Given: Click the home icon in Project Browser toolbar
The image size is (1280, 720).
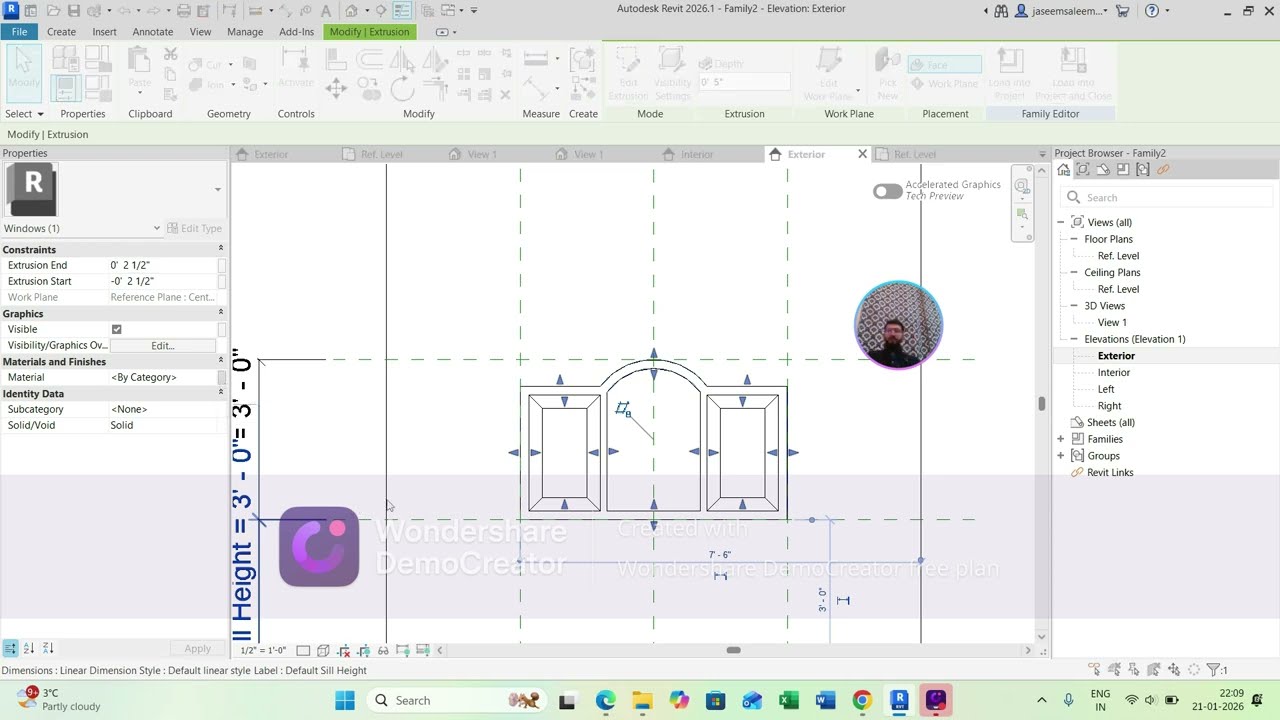Looking at the screenshot, I should (1064, 170).
